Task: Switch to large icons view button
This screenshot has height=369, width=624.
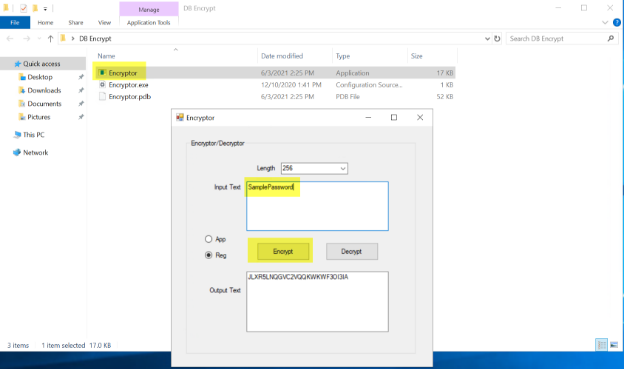Action: [614, 345]
